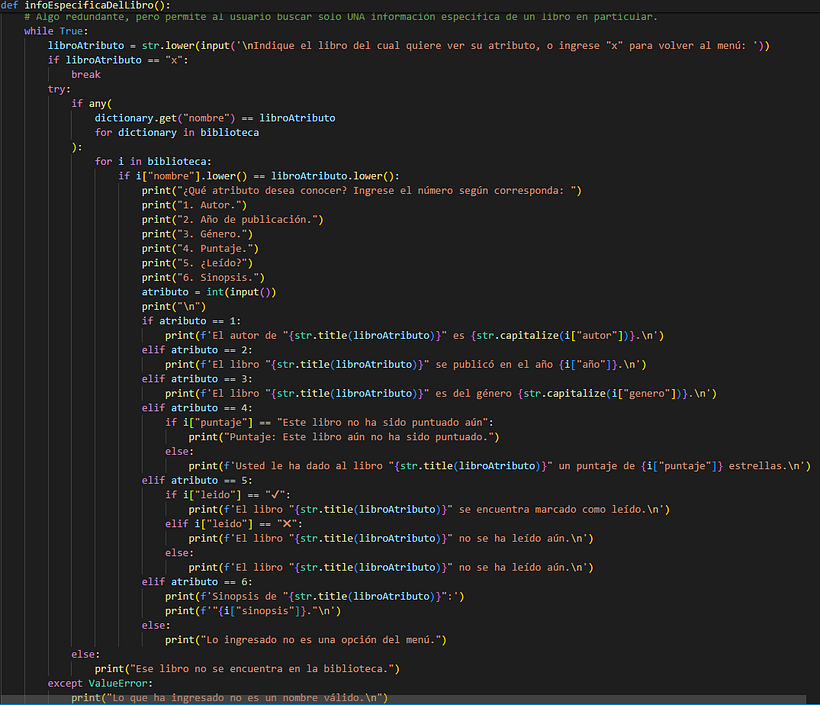This screenshot has height=705, width=820.
Task: Click the line print("6. Sinopsis.")
Action: pyautogui.click(x=203, y=278)
